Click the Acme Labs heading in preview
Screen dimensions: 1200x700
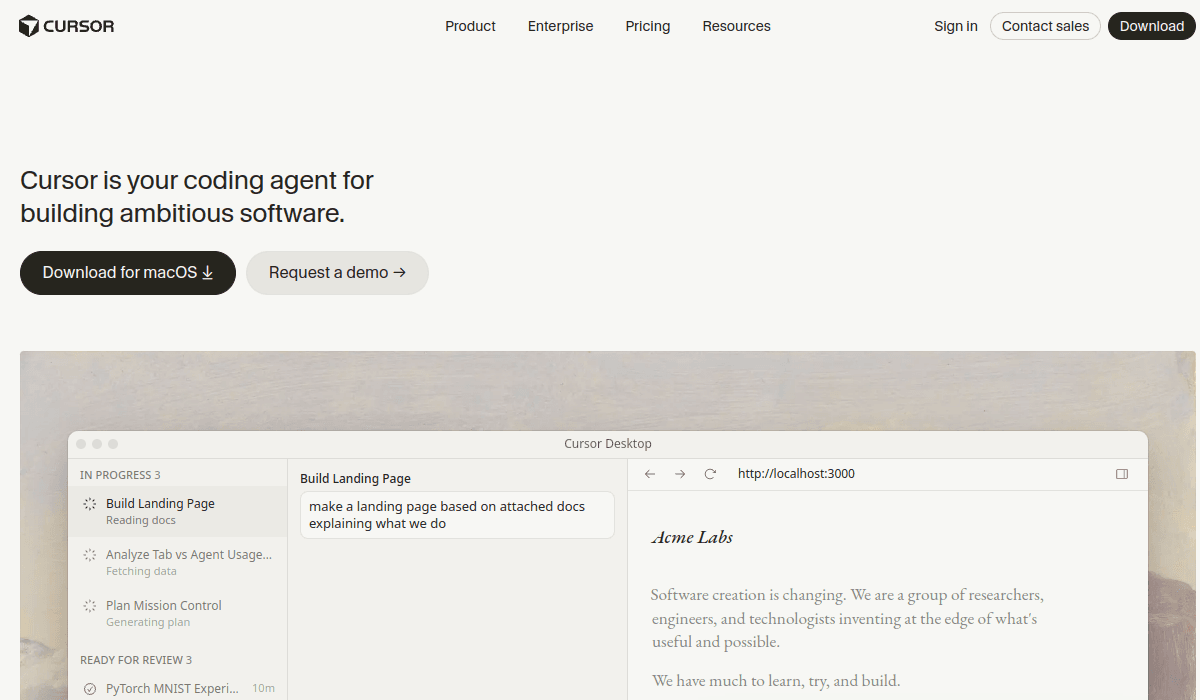pos(692,537)
